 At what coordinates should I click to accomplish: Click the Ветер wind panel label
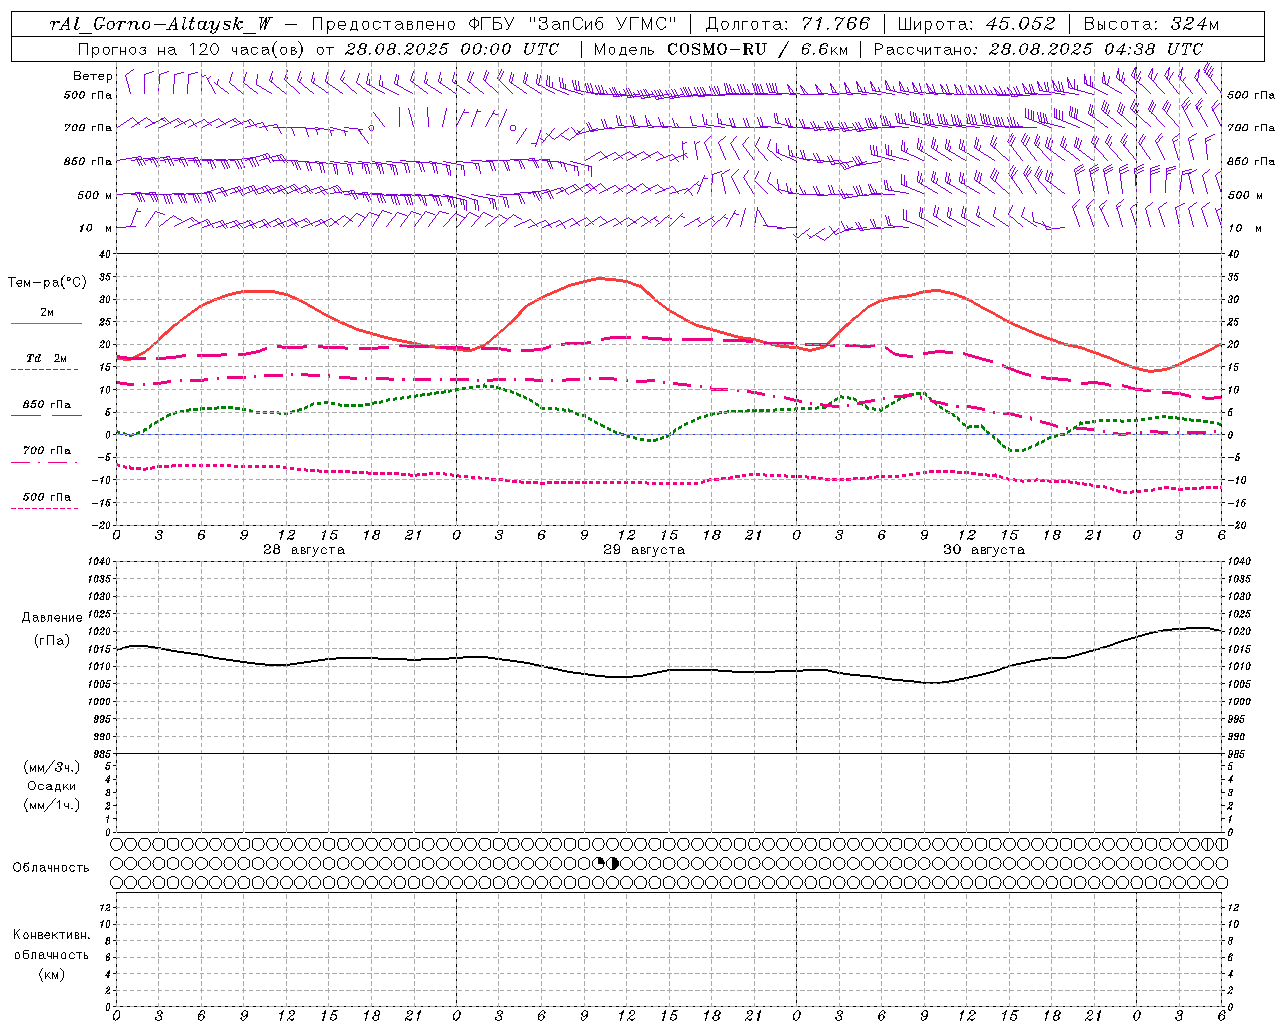93,76
